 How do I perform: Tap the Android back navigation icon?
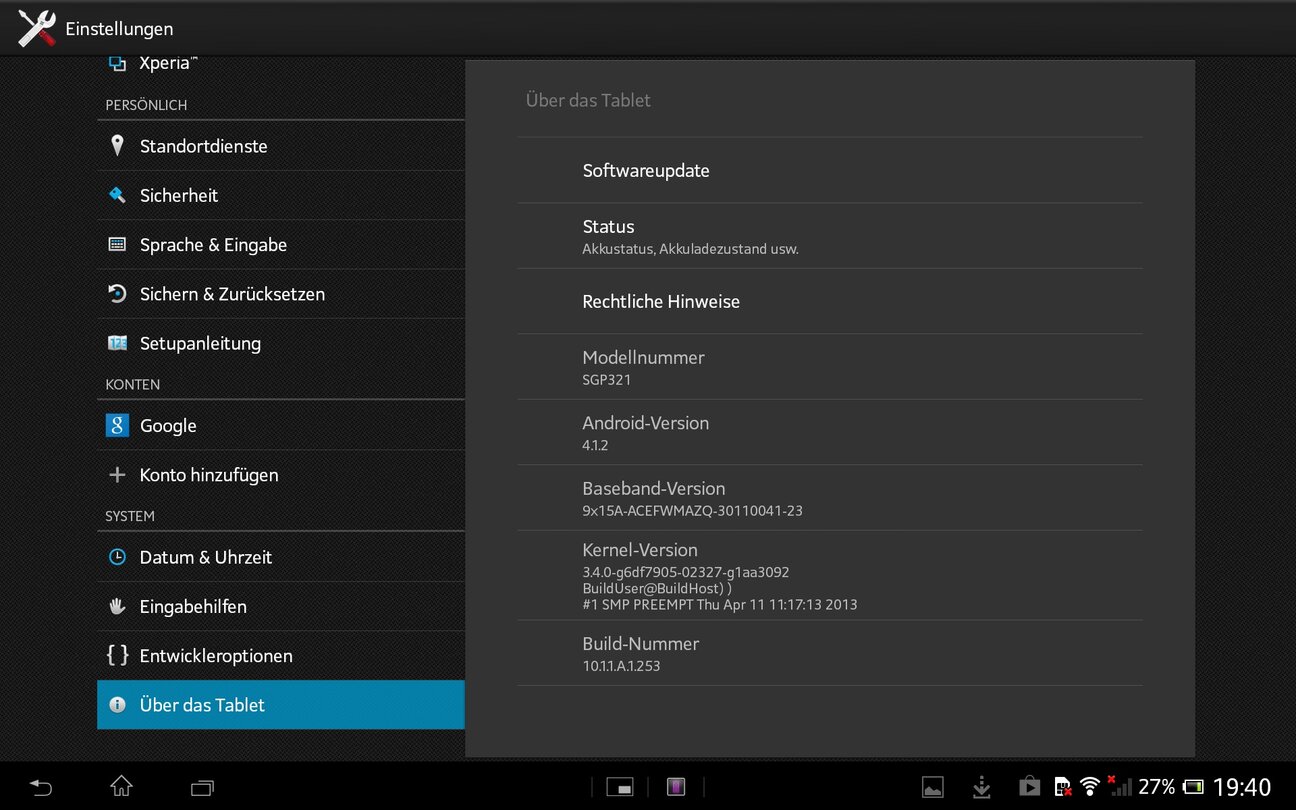[41, 787]
